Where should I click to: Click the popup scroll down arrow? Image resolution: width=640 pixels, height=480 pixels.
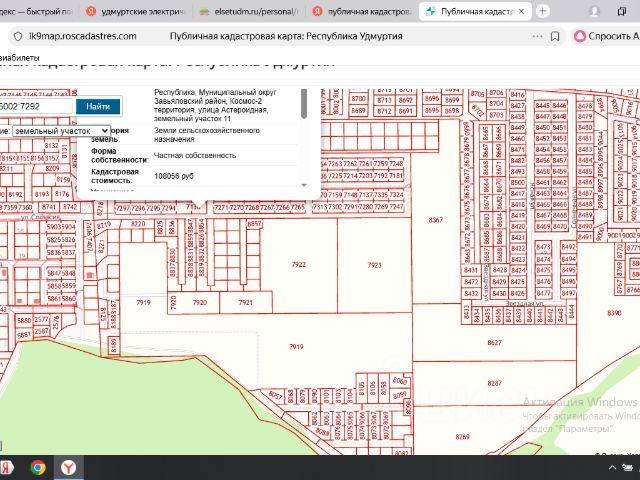click(304, 185)
